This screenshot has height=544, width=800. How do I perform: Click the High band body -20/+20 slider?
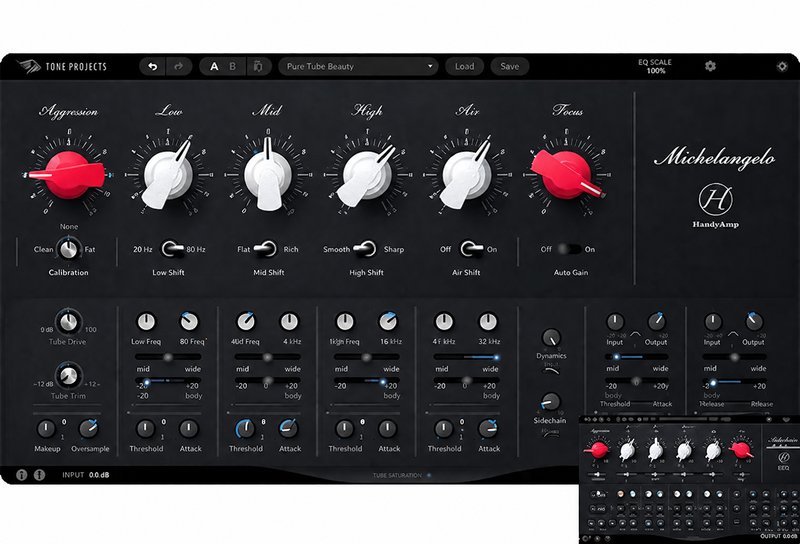(x=366, y=381)
